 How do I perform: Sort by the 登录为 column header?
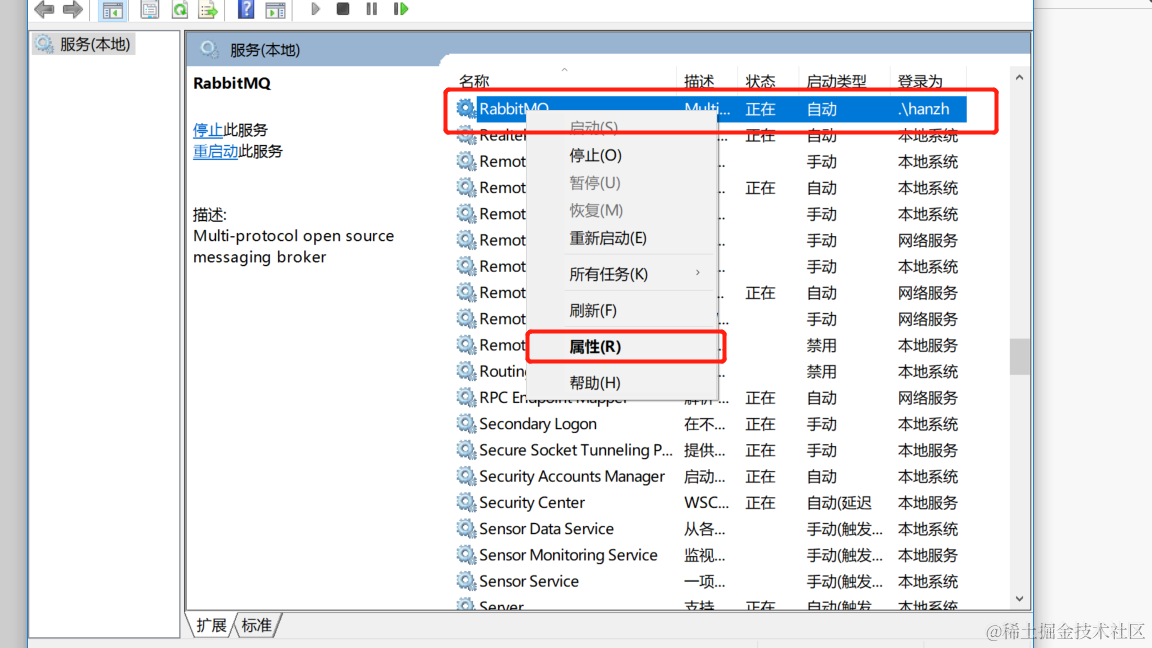click(x=928, y=80)
